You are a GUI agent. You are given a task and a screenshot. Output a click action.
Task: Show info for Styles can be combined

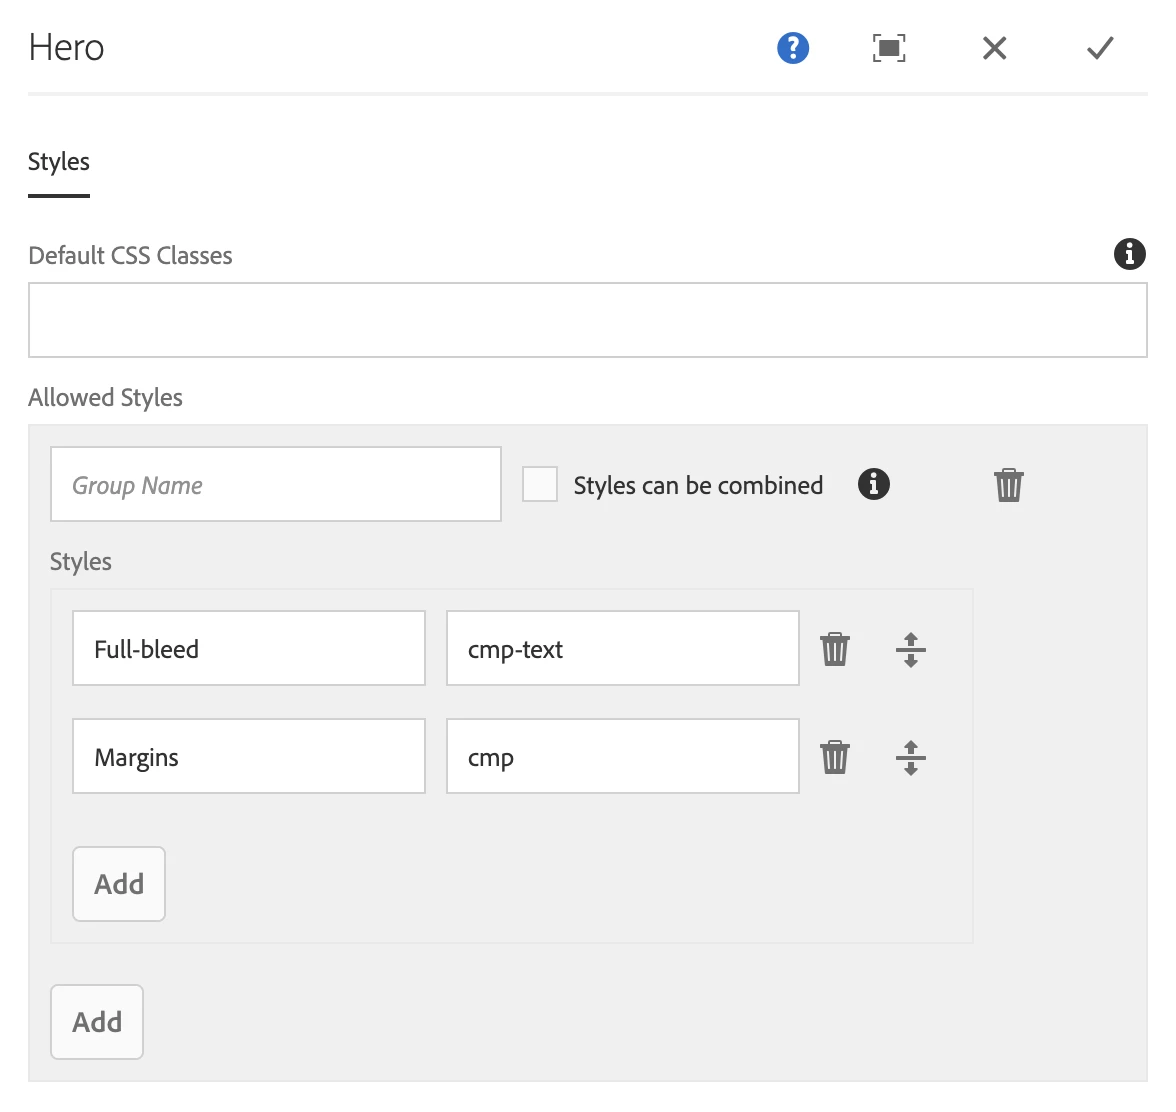click(x=873, y=485)
